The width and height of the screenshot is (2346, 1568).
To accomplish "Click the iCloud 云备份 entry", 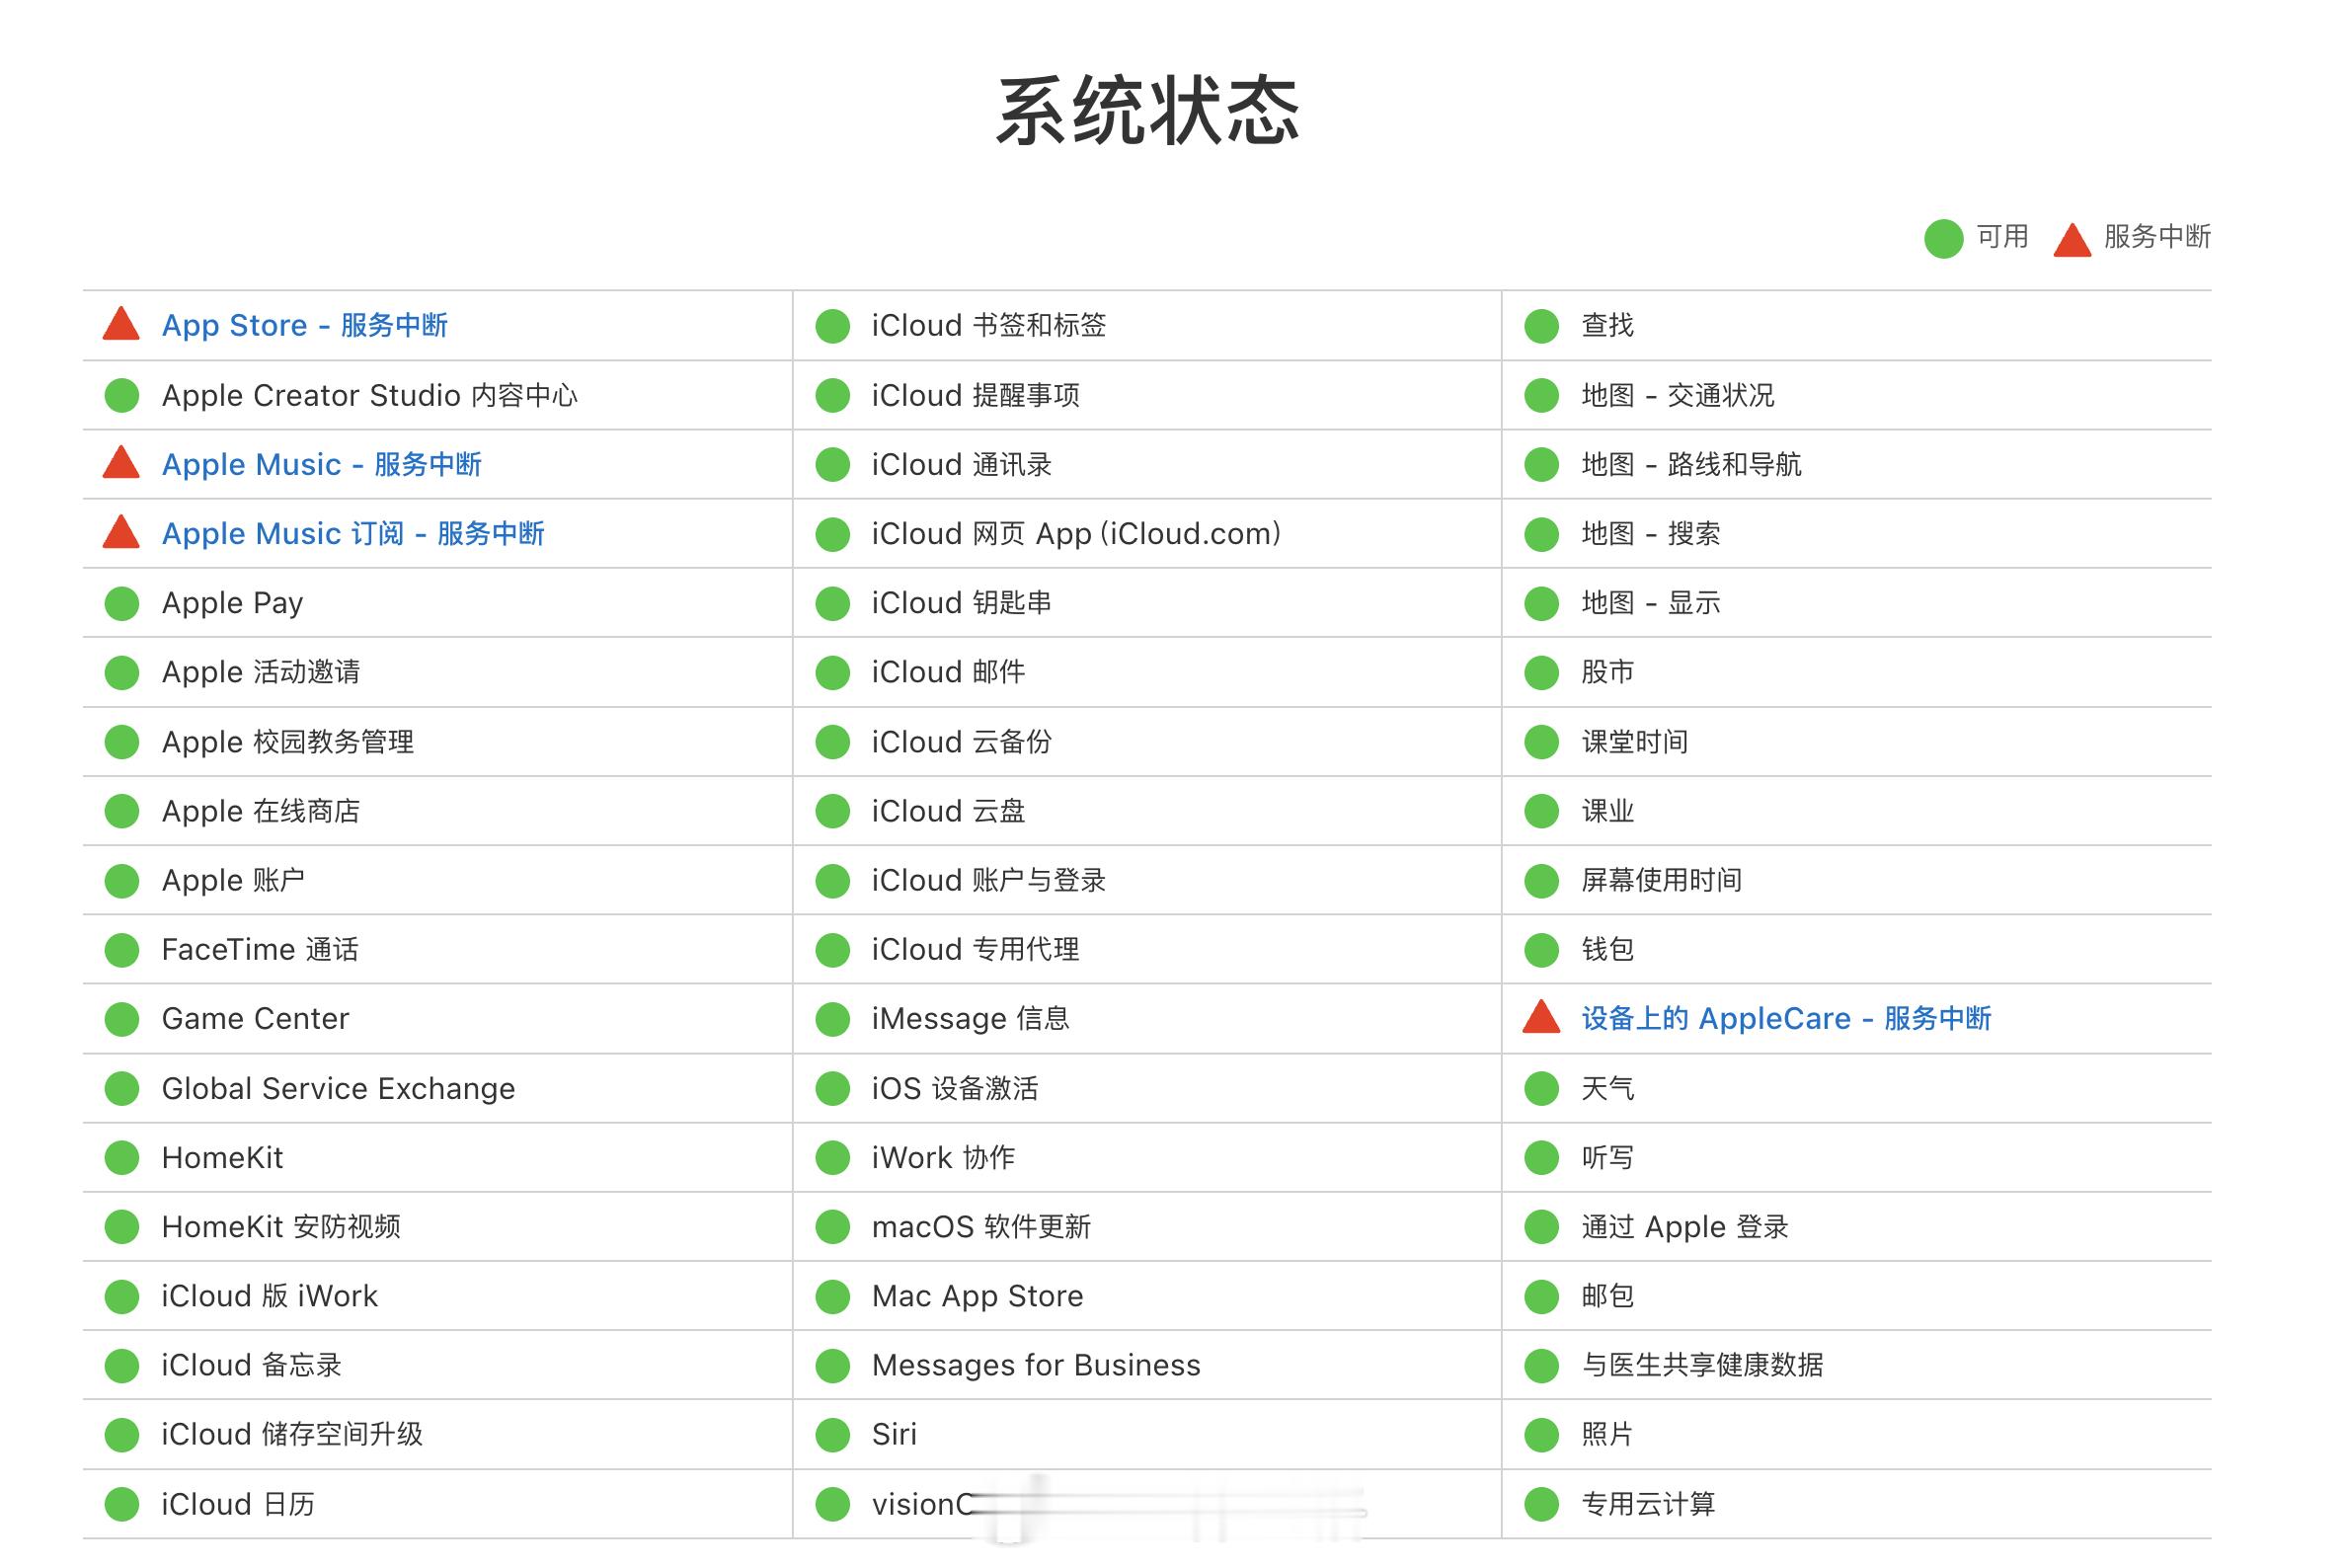I will tap(962, 741).
